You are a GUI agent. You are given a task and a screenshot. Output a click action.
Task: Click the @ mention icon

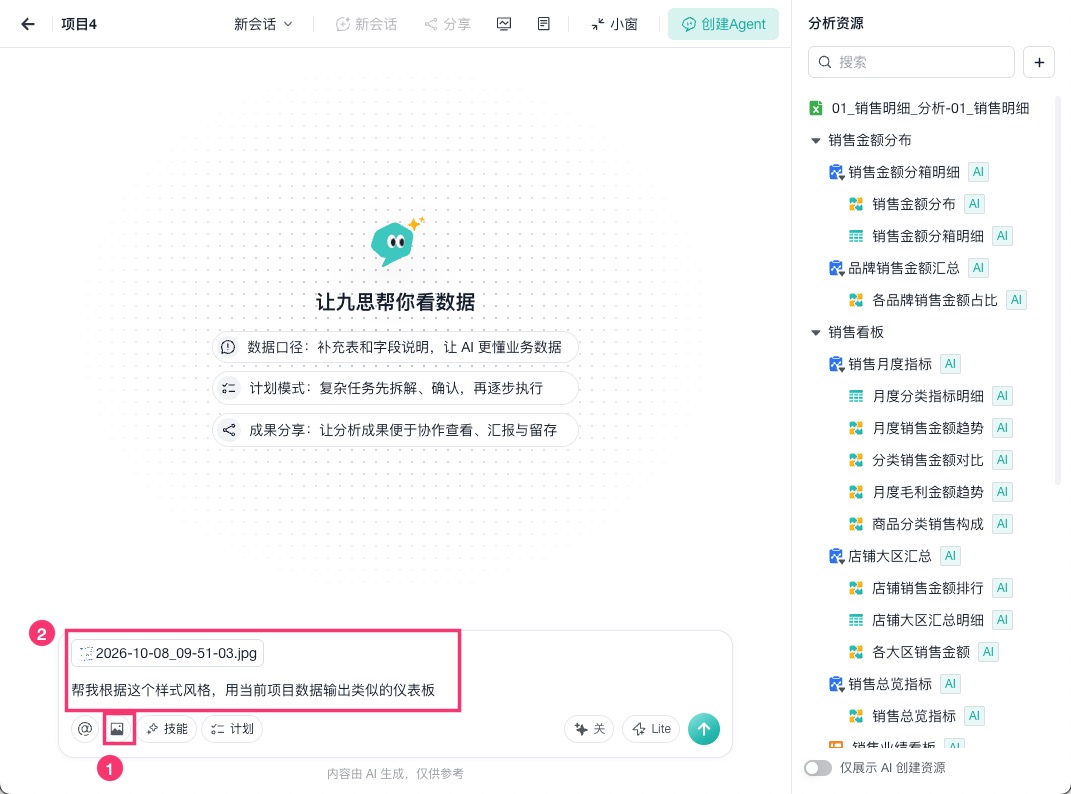pyautogui.click(x=85, y=729)
